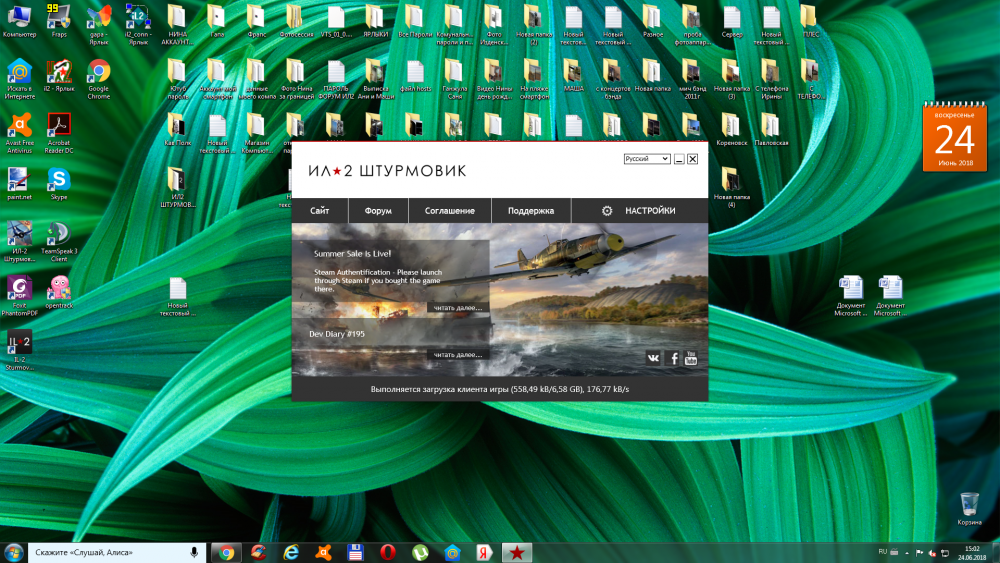This screenshot has width=1000, height=563.
Task: Open the il2 - Ярлык shortcut
Action: pos(59,75)
